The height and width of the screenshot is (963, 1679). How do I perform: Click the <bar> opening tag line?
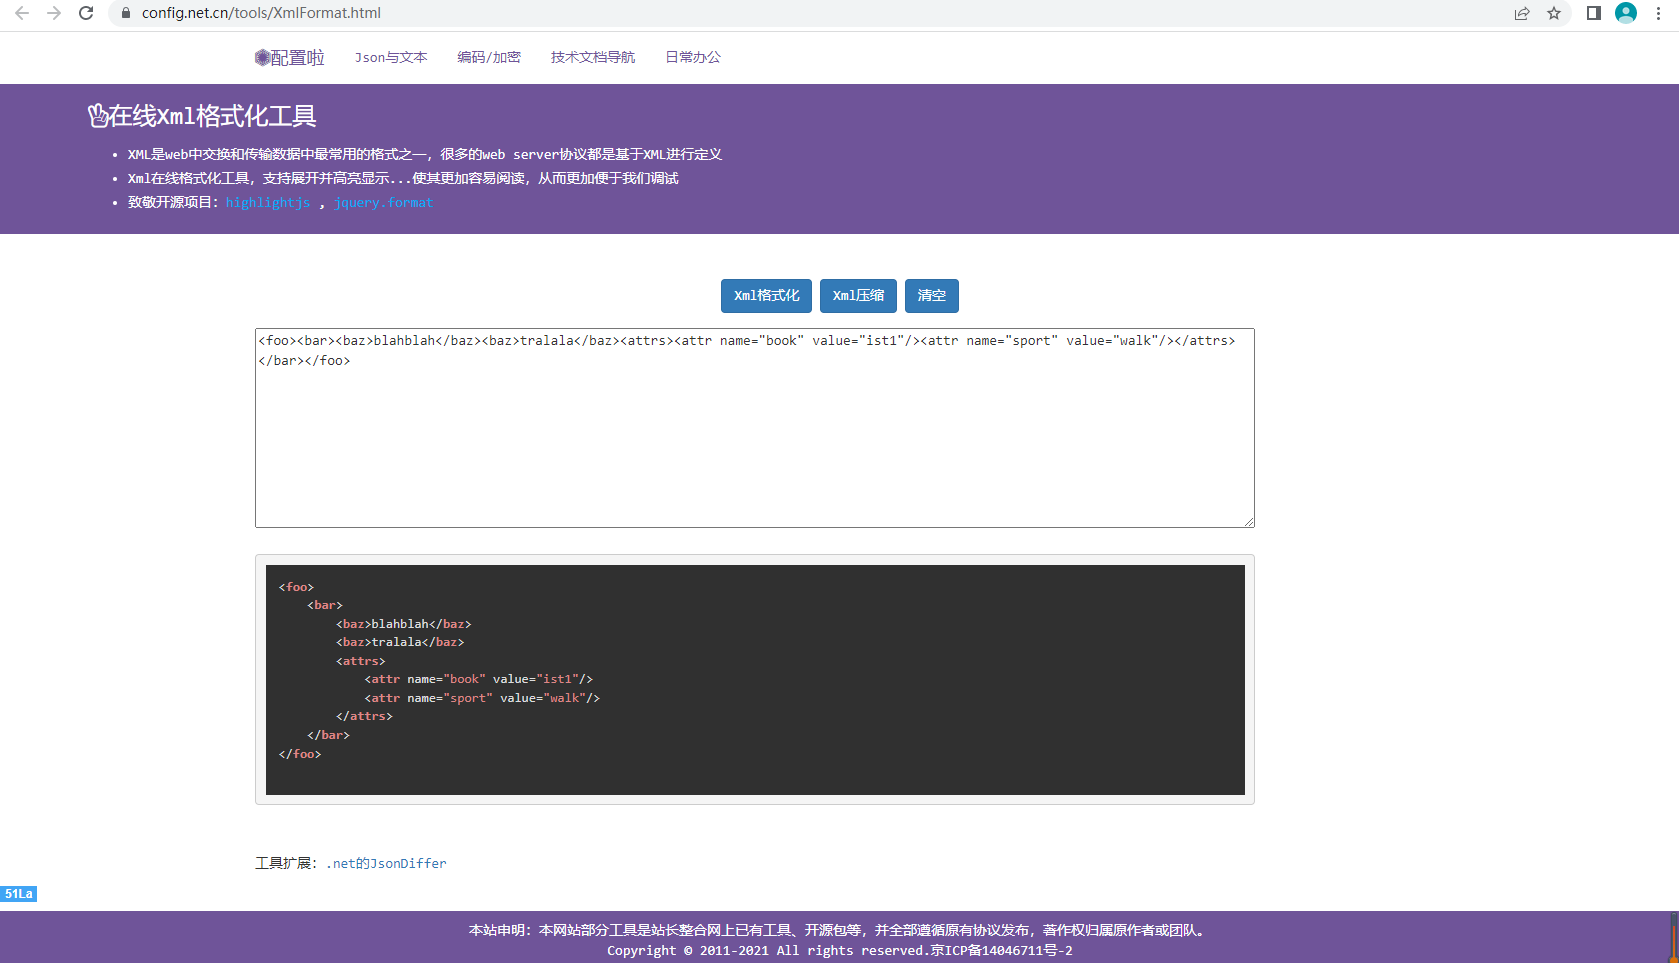pos(325,605)
